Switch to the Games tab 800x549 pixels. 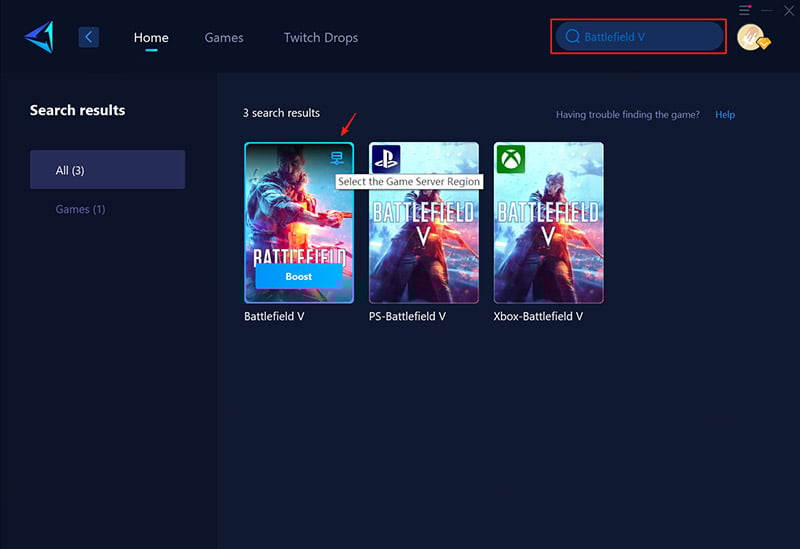[x=224, y=38]
